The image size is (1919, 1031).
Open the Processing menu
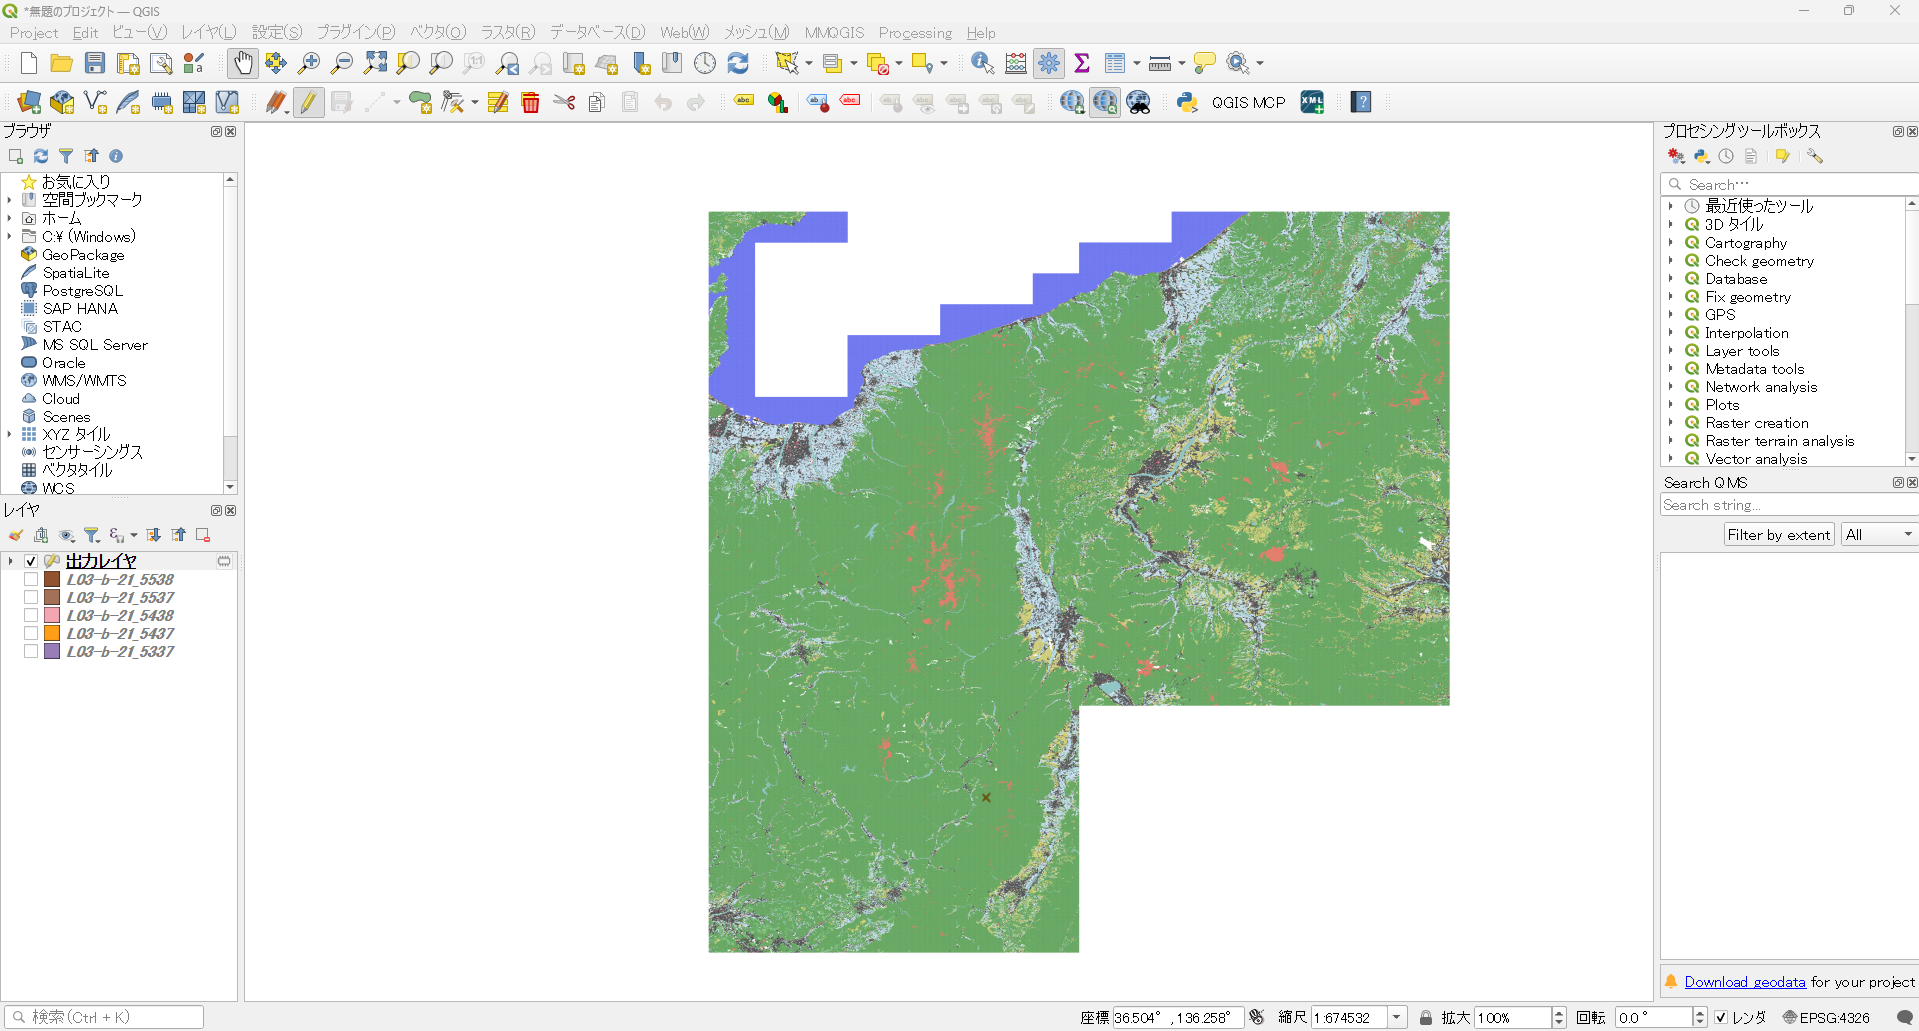915,33
